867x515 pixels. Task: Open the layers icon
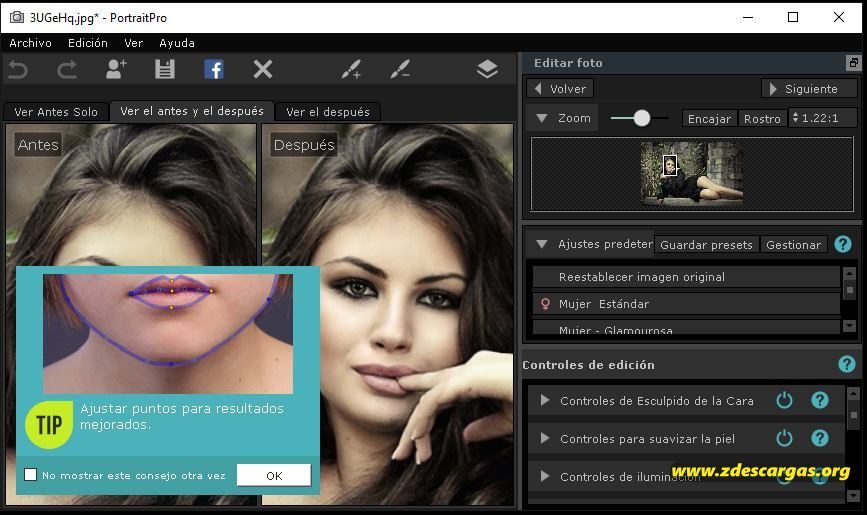[487, 70]
